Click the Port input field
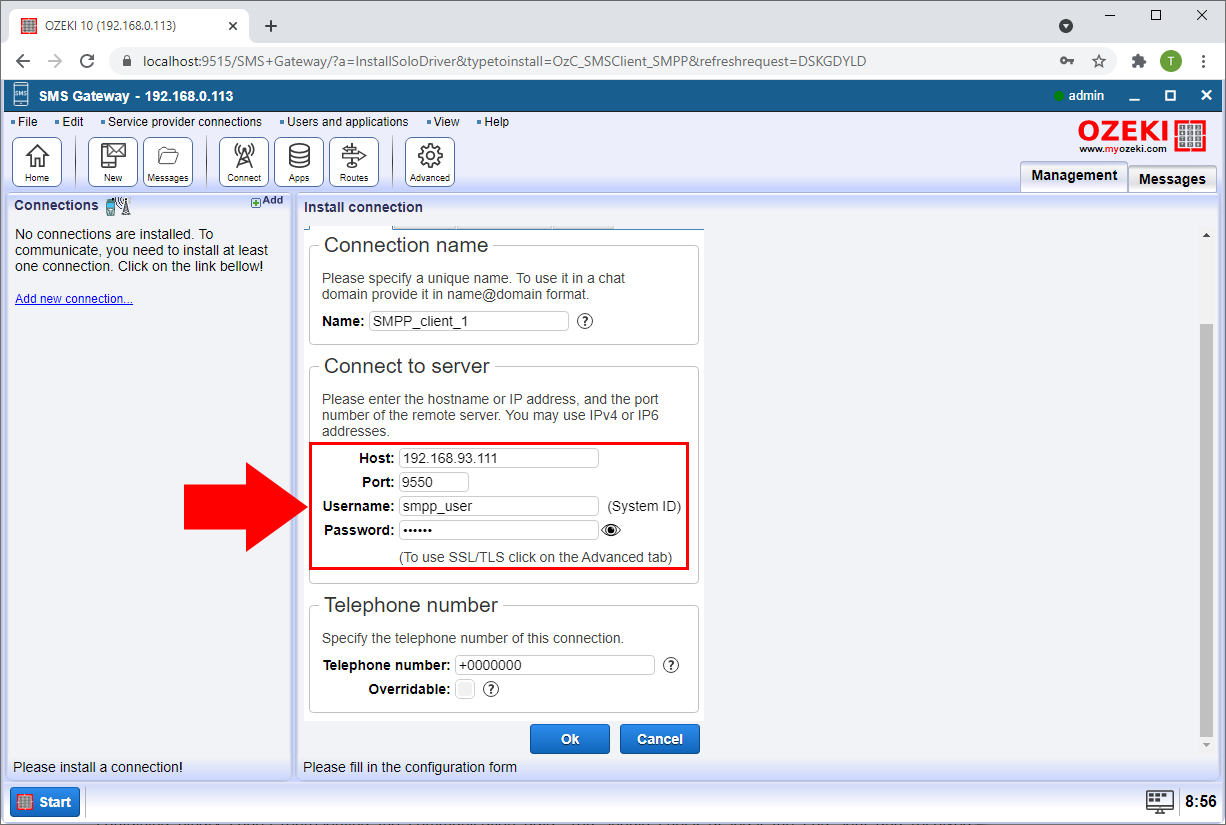Viewport: 1226px width, 825px height. 433,482
